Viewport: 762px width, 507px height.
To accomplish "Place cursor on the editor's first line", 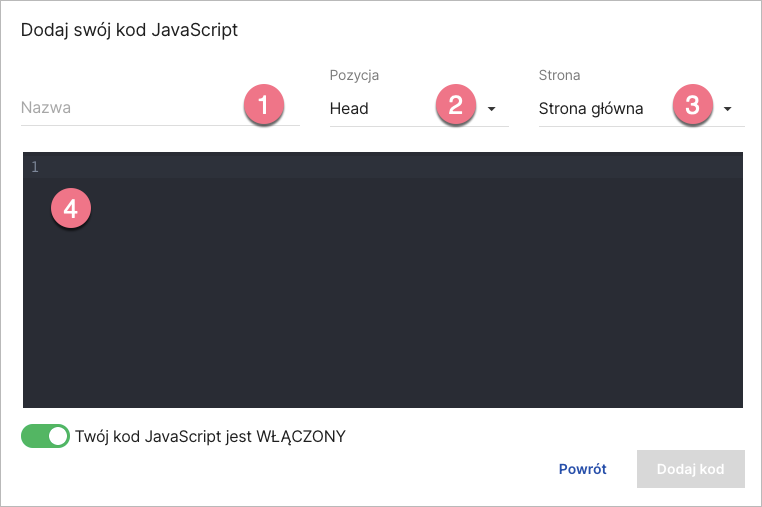I will 390,167.
